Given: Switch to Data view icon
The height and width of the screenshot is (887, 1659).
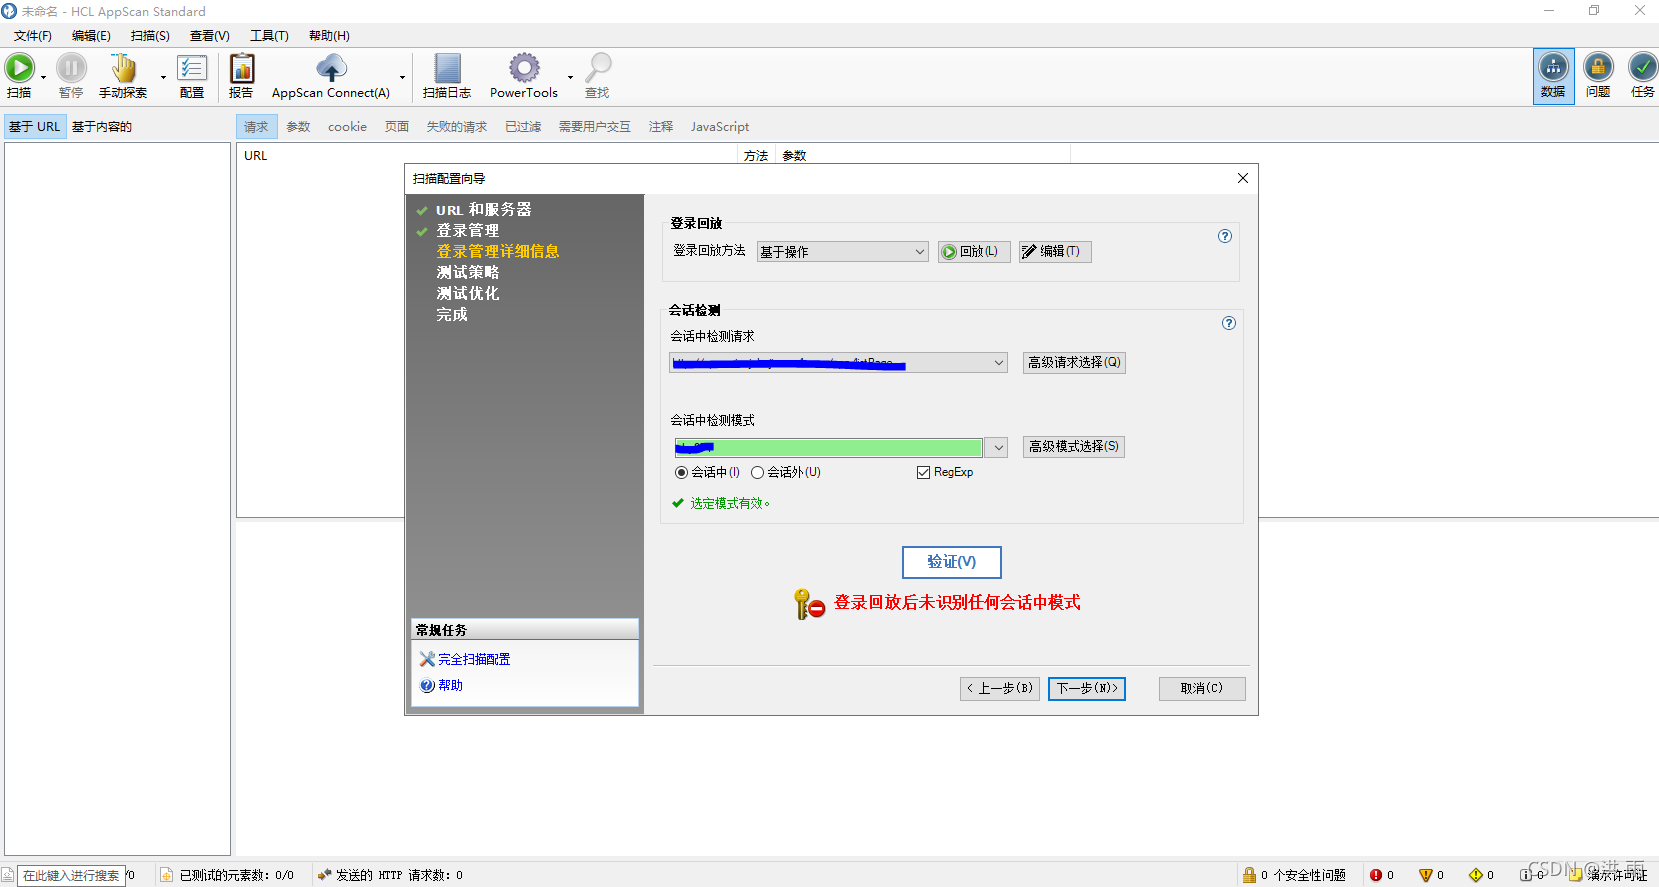Looking at the screenshot, I should click(x=1553, y=67).
